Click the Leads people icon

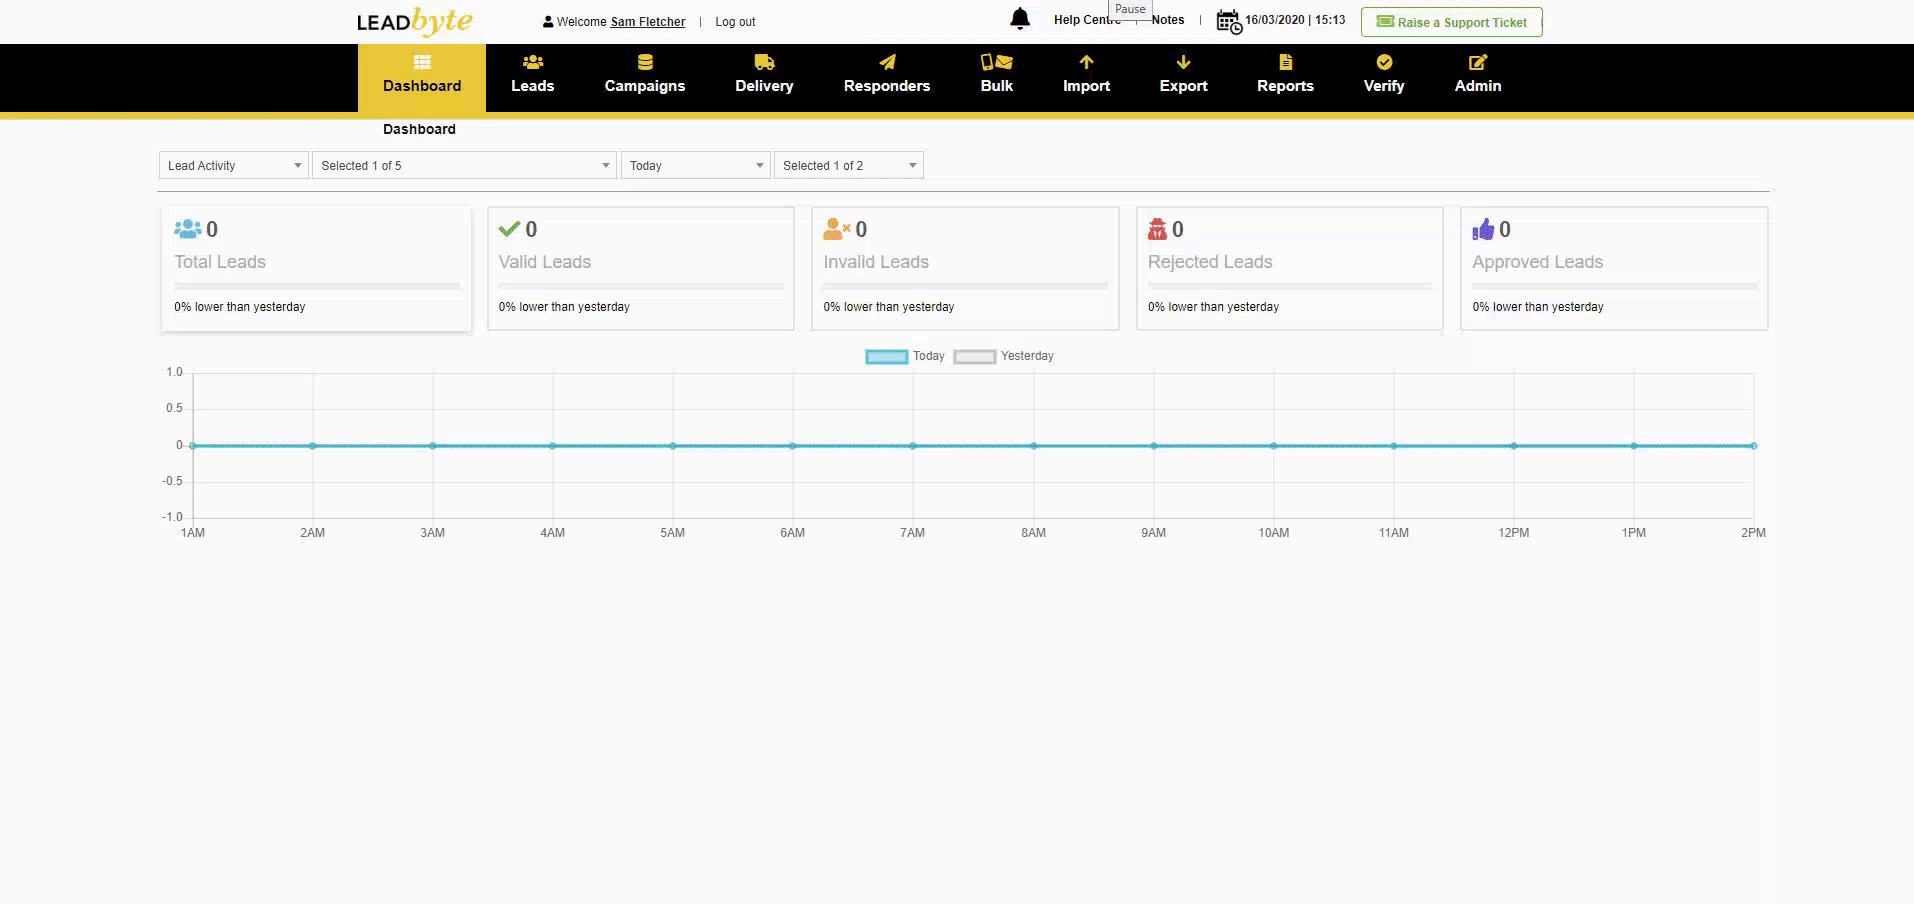533,62
